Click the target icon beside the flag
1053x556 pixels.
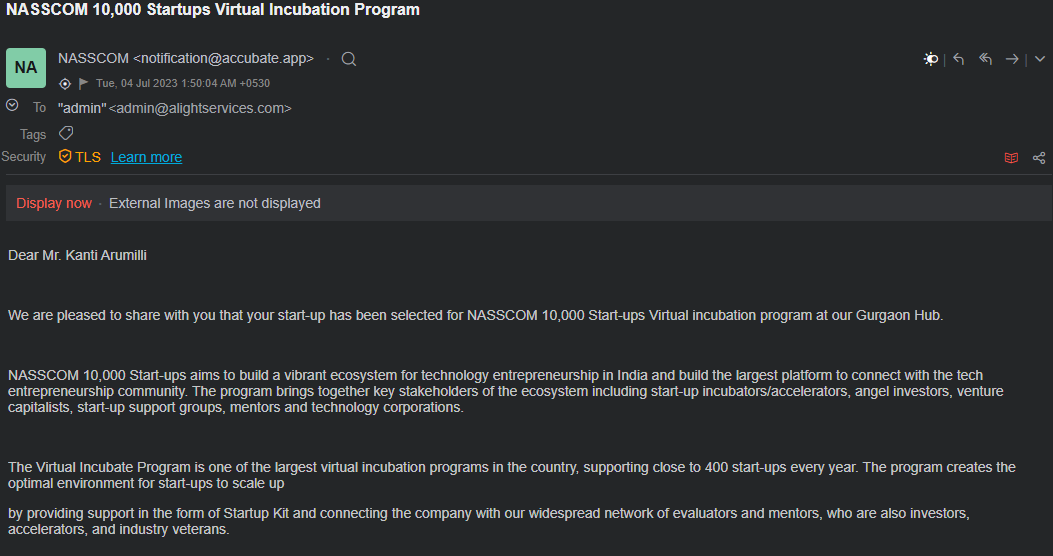point(65,83)
